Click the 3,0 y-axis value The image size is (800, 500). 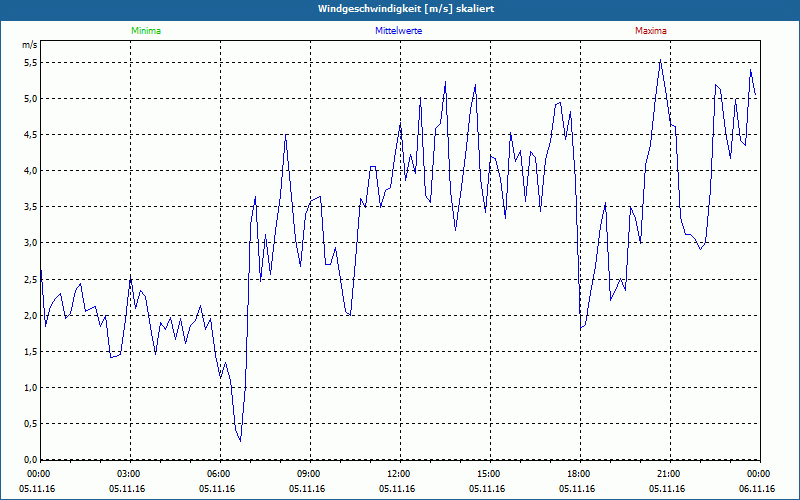(x=31, y=243)
